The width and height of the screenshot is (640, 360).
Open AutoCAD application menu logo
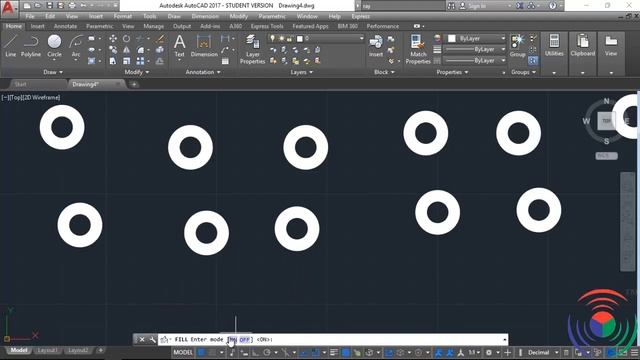coord(9,8)
